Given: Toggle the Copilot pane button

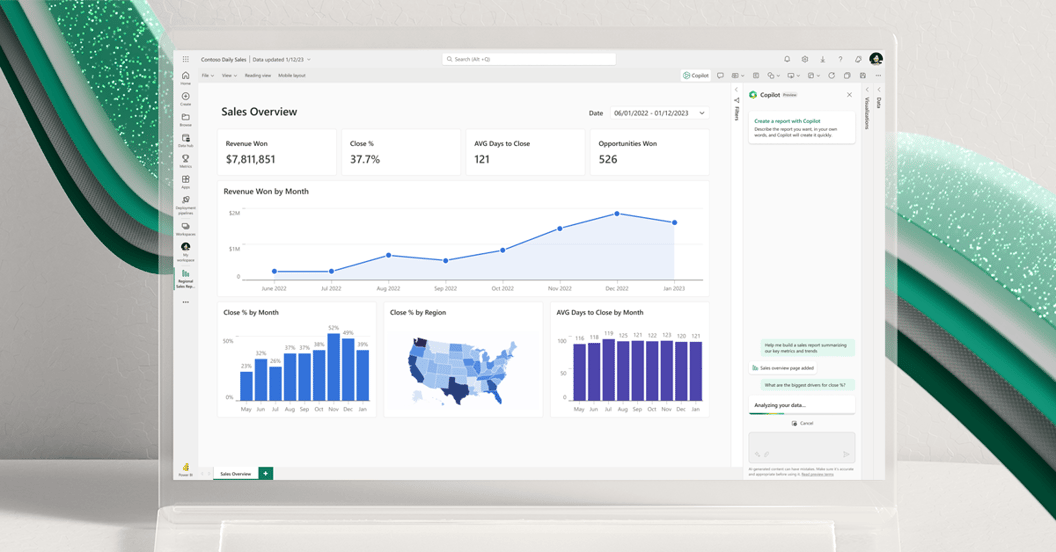Looking at the screenshot, I should pyautogui.click(x=696, y=75).
